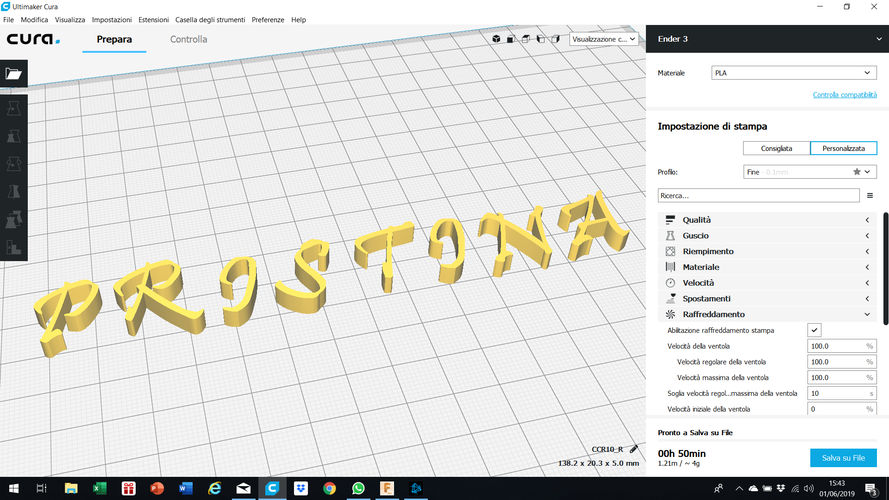Select the Rotate tool in left toolbar
The height and width of the screenshot is (500, 889).
click(x=14, y=164)
